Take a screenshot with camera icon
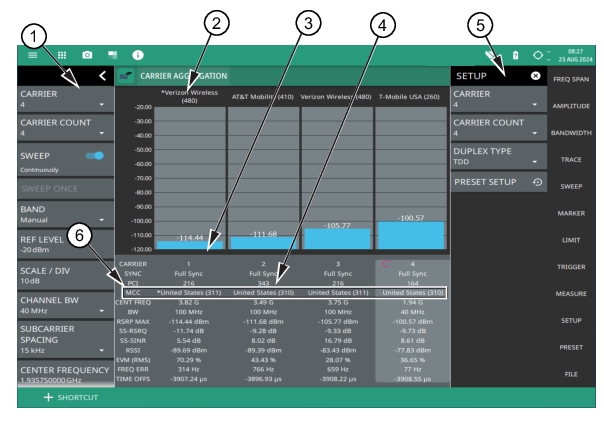Viewport: 604px width, 422px height. (86, 53)
